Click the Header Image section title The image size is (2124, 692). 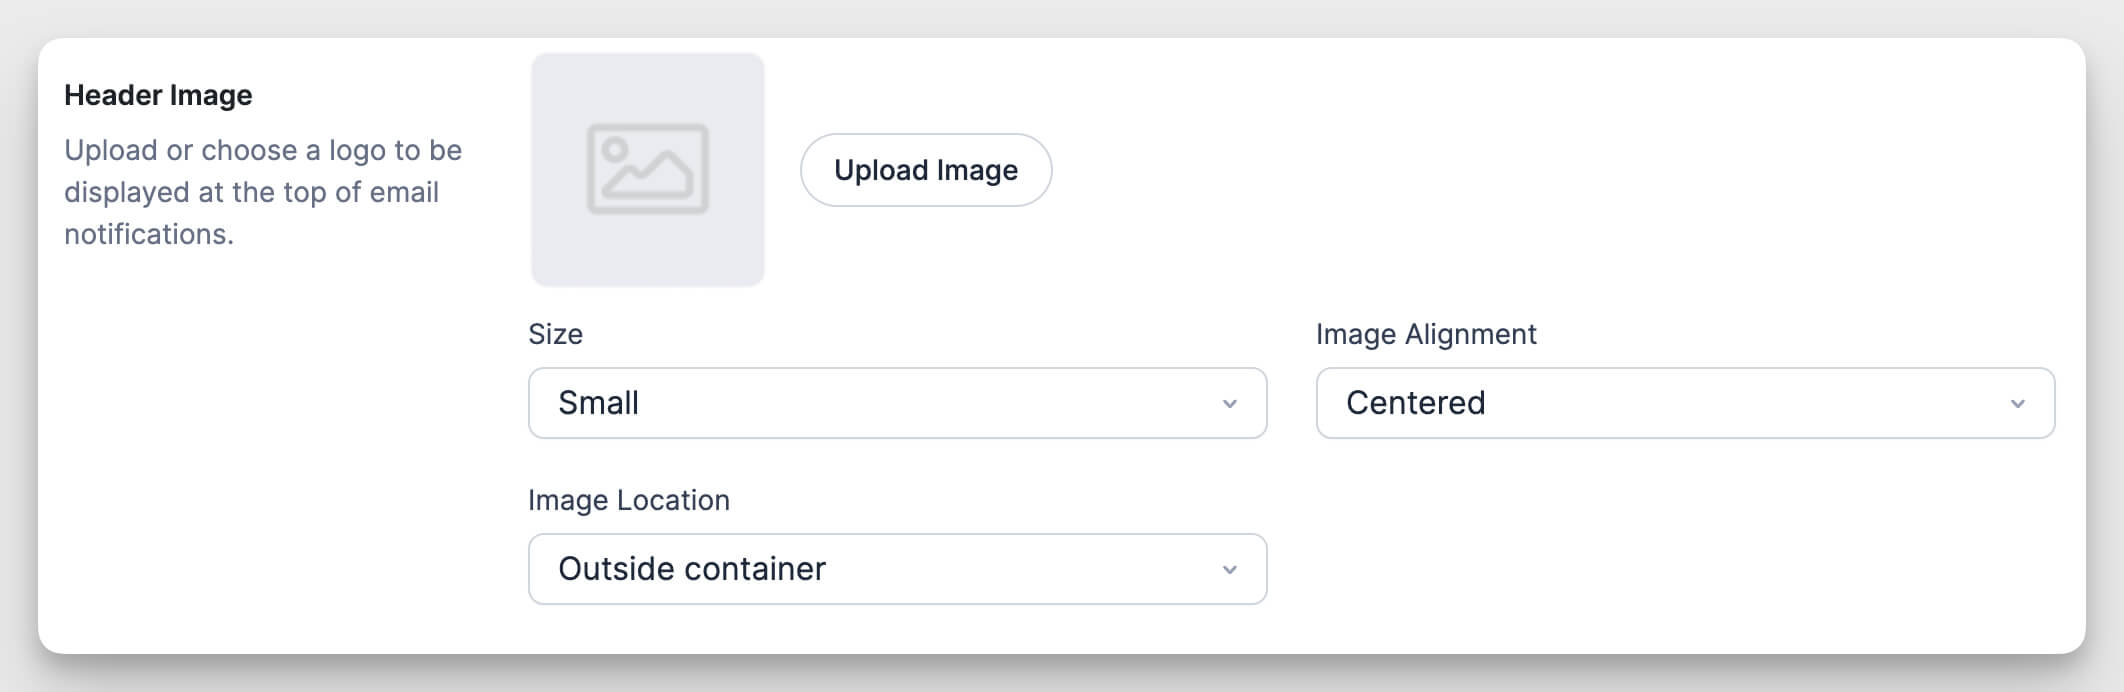click(x=160, y=95)
